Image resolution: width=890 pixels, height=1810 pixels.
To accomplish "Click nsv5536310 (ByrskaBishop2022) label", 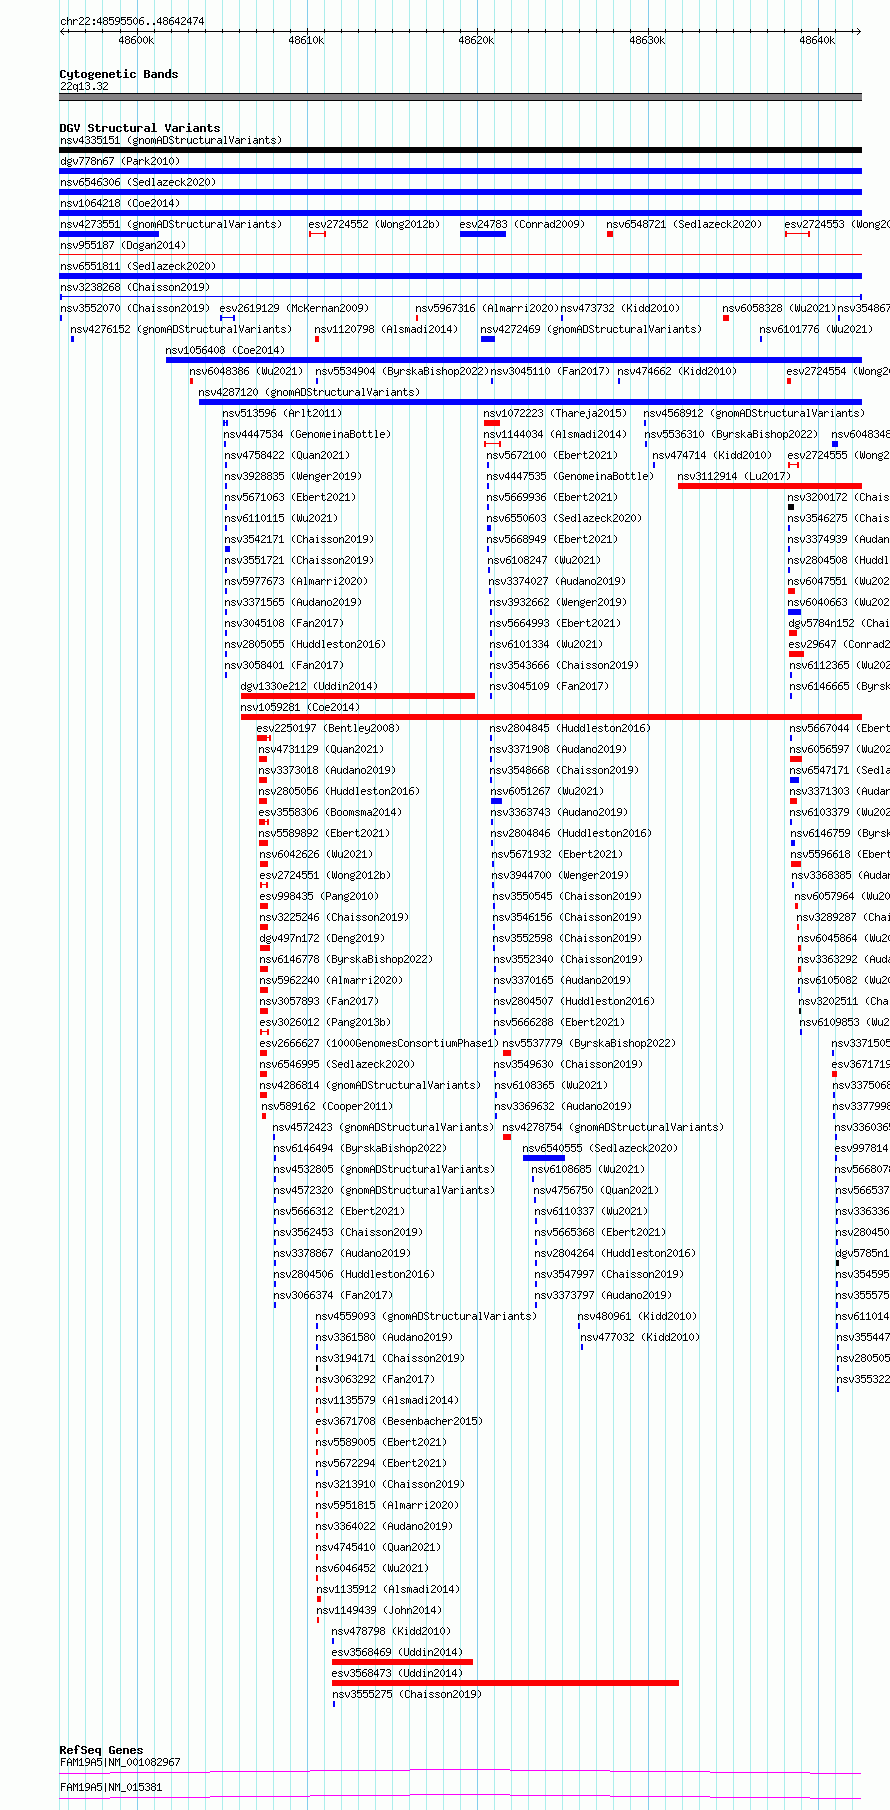I will (731, 434).
